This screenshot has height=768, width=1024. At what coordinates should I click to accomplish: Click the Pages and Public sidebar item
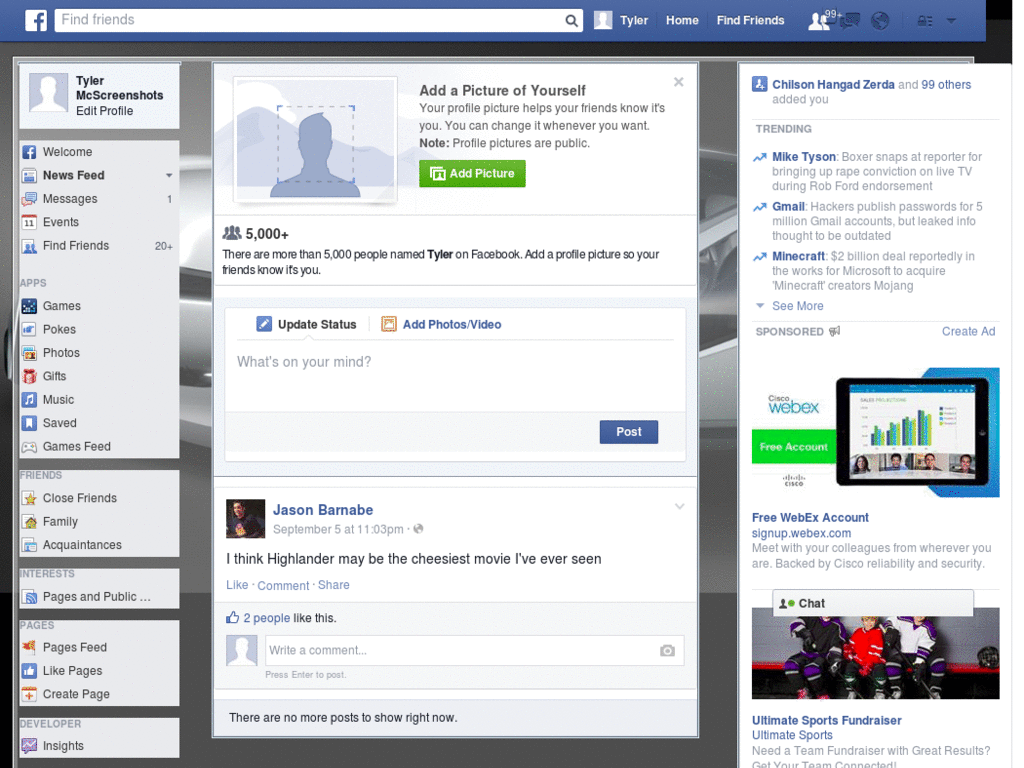point(99,597)
